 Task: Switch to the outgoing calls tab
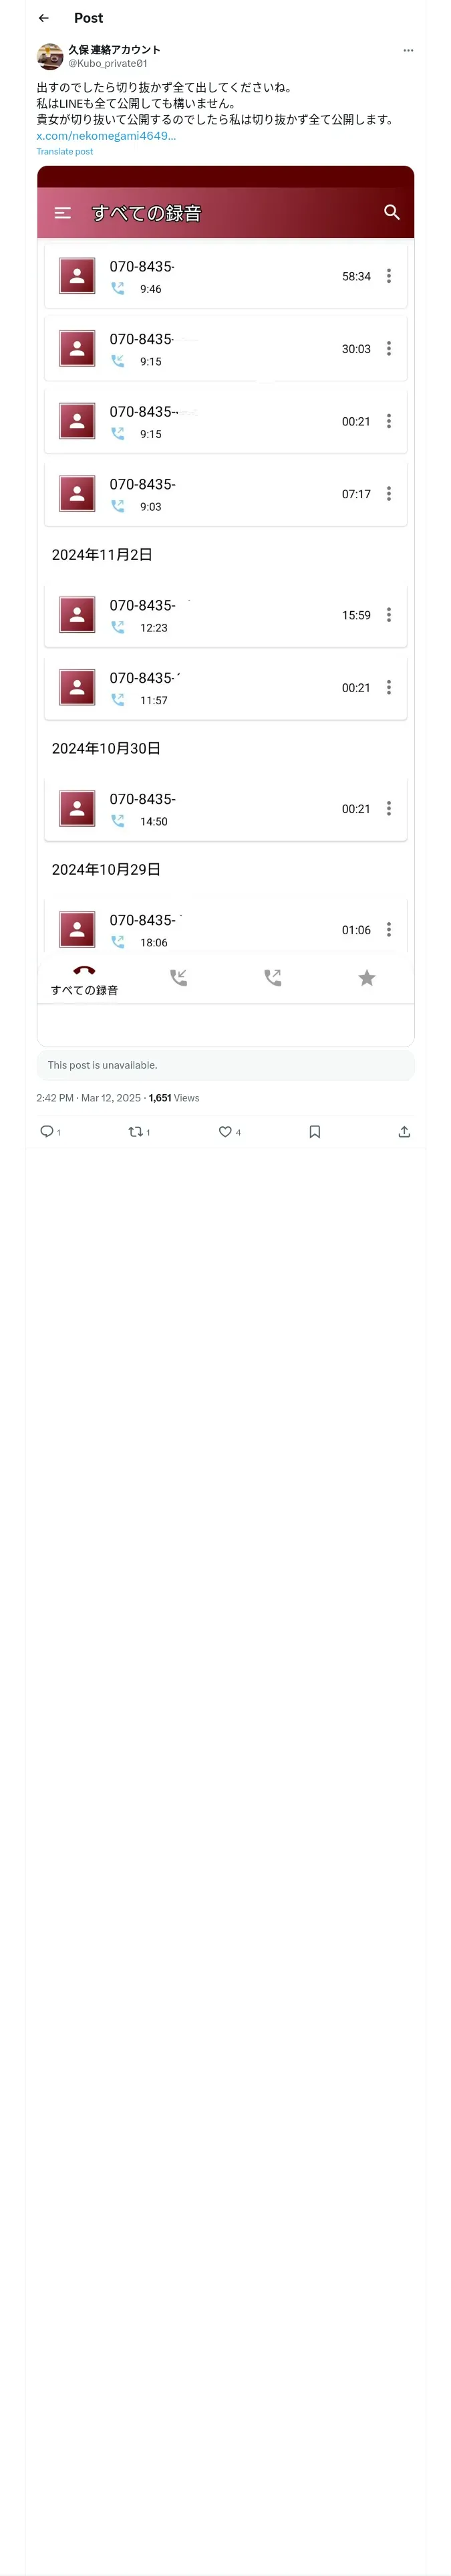pyautogui.click(x=273, y=977)
